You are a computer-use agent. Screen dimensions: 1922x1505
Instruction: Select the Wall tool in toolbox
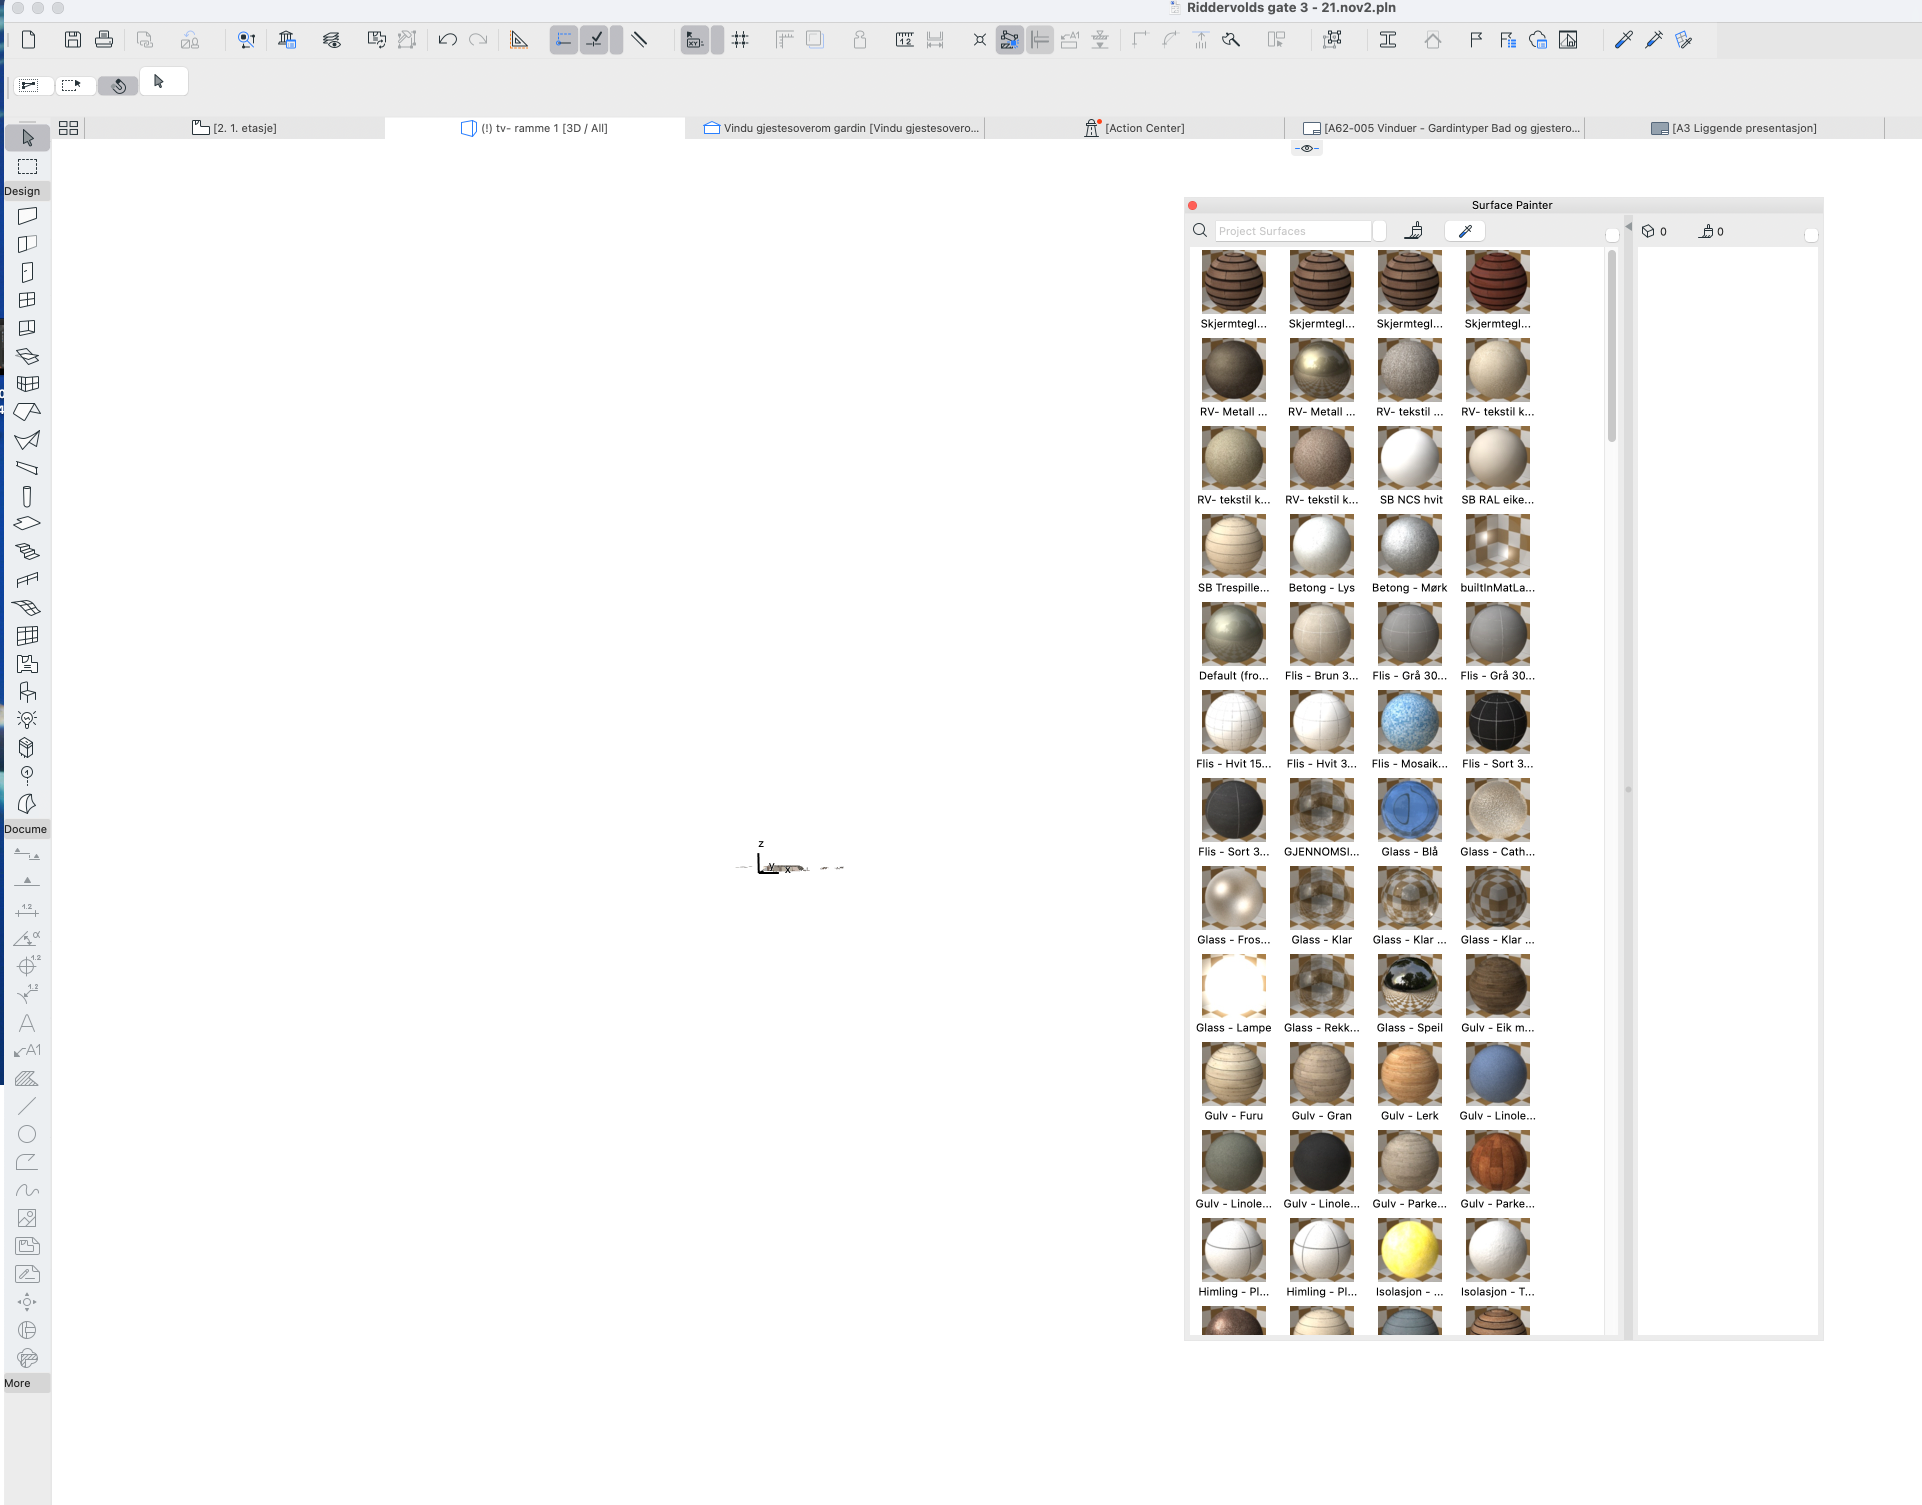tap(27, 216)
